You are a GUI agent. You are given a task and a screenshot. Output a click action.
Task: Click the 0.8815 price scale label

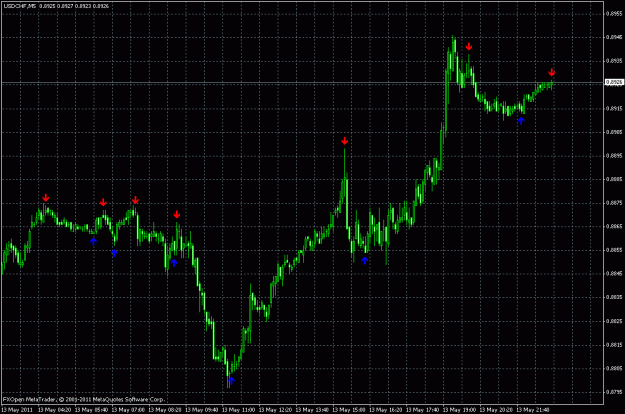click(x=614, y=345)
